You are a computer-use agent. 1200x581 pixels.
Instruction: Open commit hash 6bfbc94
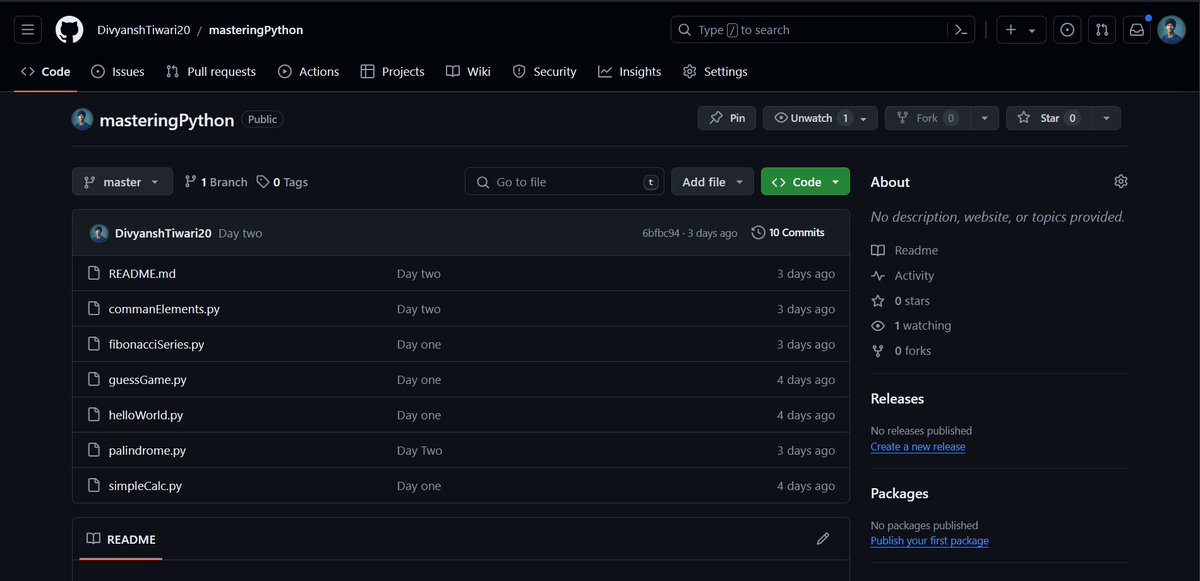coord(661,233)
